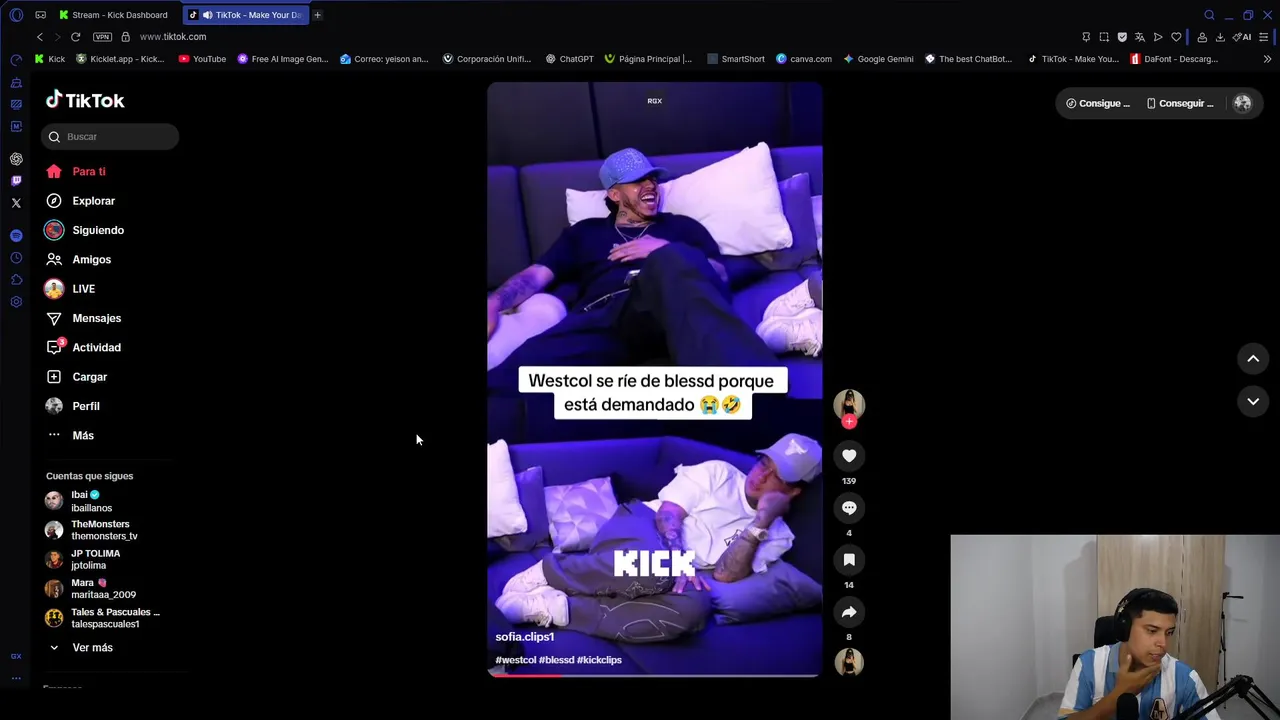Go to next video with down chevron
Viewport: 1280px width, 720px height.
tap(1253, 401)
